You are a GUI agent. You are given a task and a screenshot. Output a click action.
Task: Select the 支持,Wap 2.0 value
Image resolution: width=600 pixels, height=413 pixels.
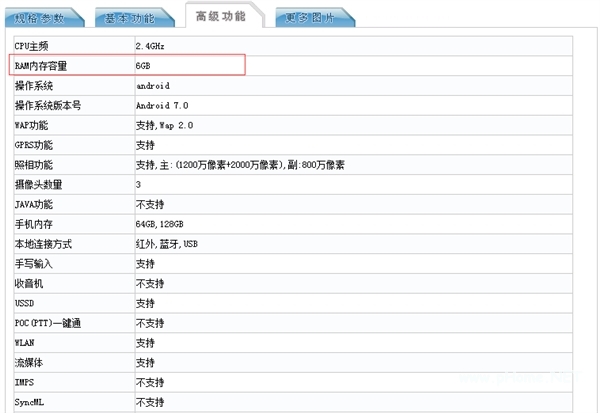[x=165, y=125]
